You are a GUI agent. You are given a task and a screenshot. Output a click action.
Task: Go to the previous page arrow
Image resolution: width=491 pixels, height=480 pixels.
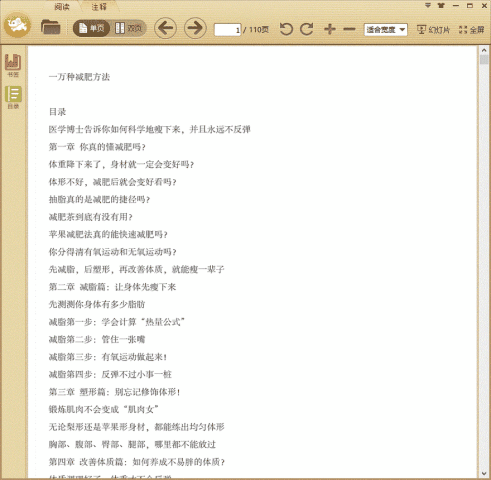coord(165,28)
